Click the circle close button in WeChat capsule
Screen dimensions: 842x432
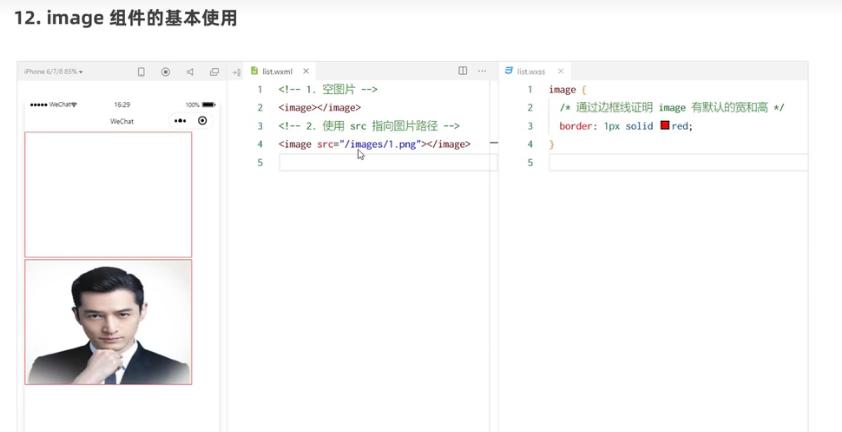tap(202, 121)
